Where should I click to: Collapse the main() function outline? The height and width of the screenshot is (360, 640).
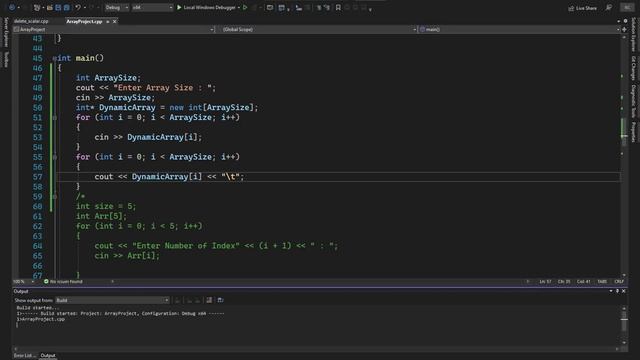pyautogui.click(x=54, y=58)
